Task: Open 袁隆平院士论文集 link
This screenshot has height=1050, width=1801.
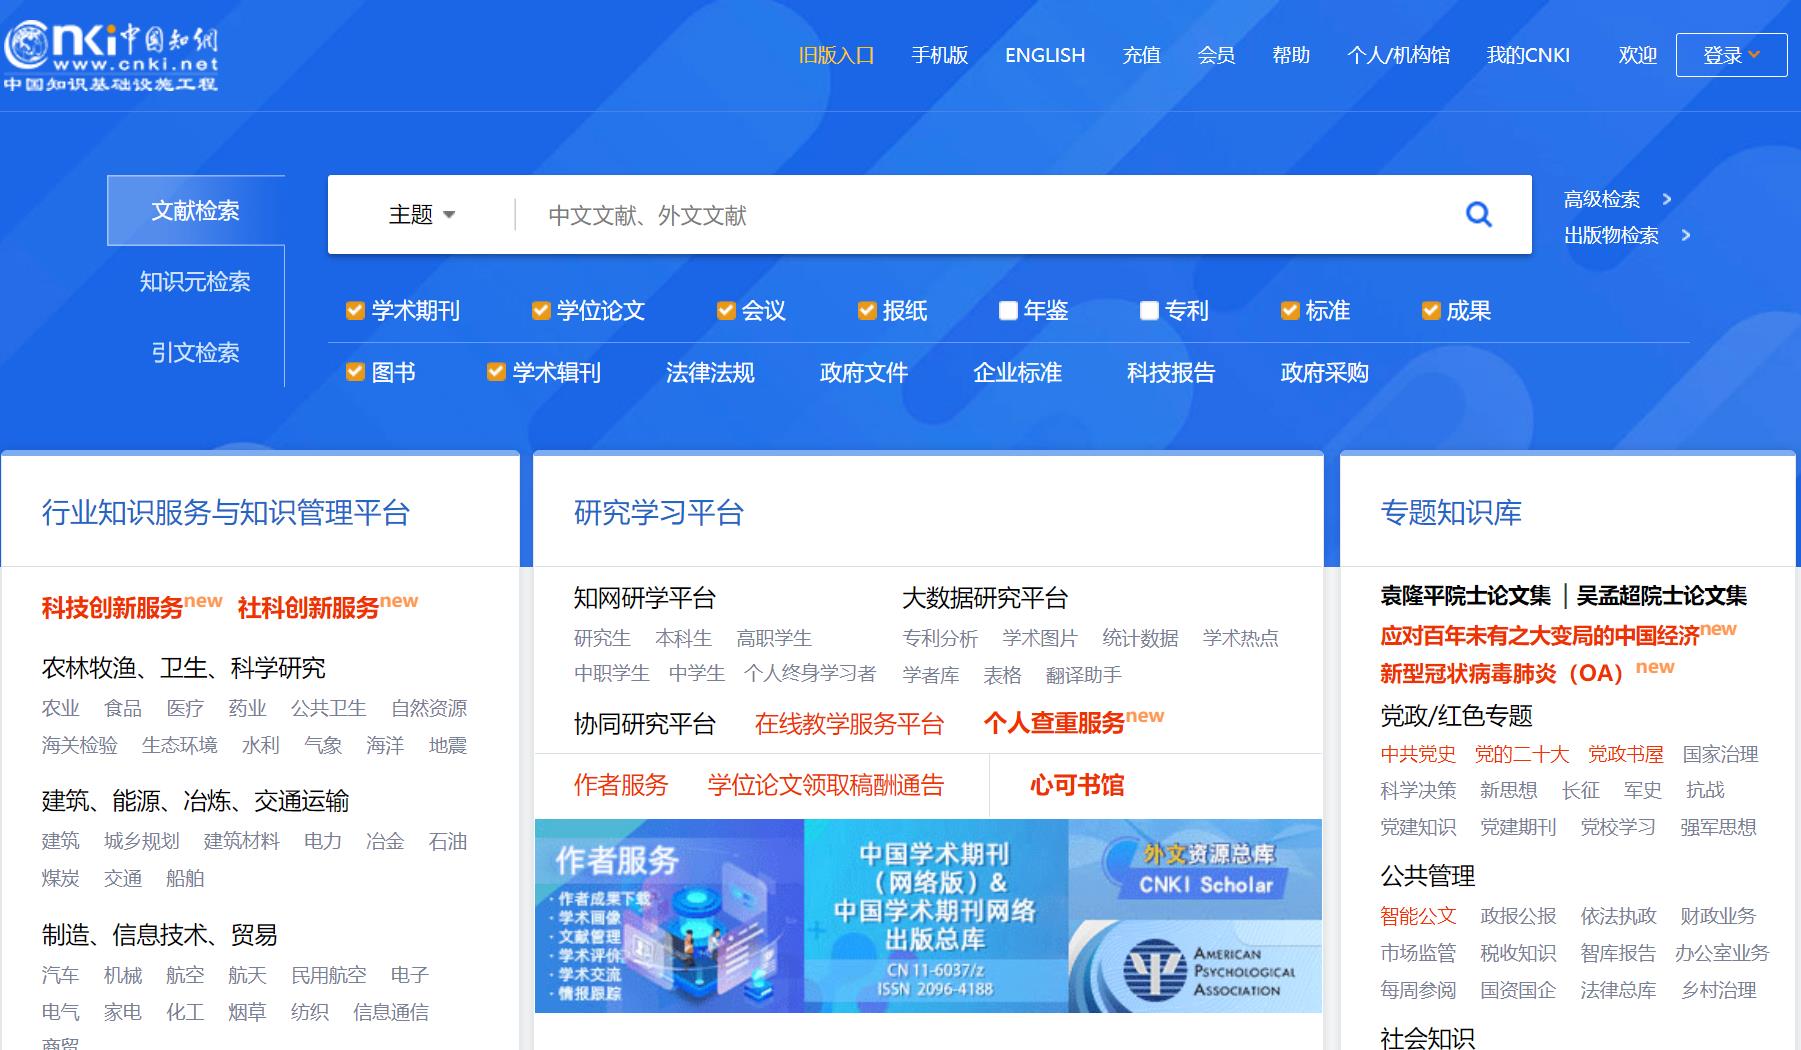Action: click(1466, 596)
